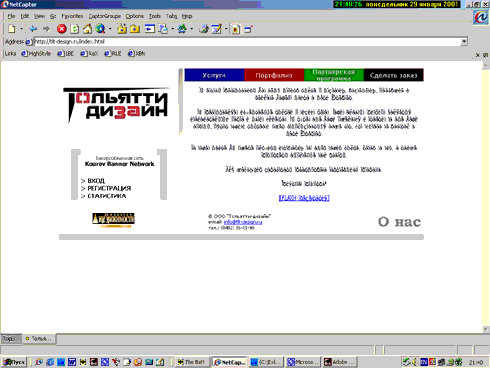
Task: Click the Forward arrow toolbar icon
Action: 46,29
